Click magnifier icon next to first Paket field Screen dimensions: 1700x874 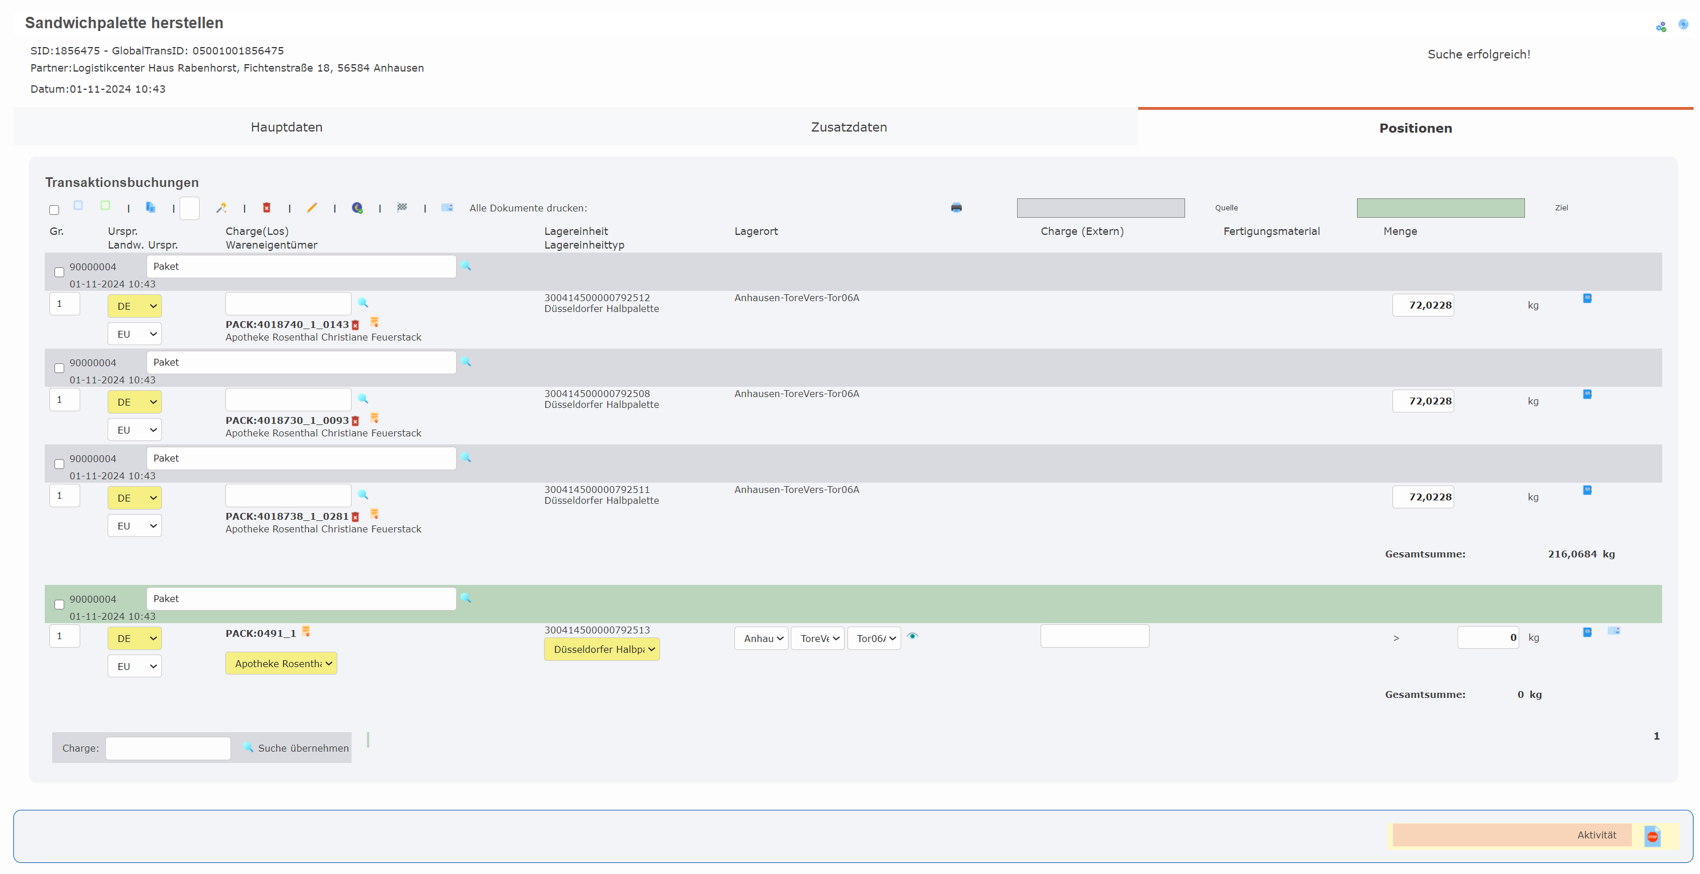click(466, 267)
